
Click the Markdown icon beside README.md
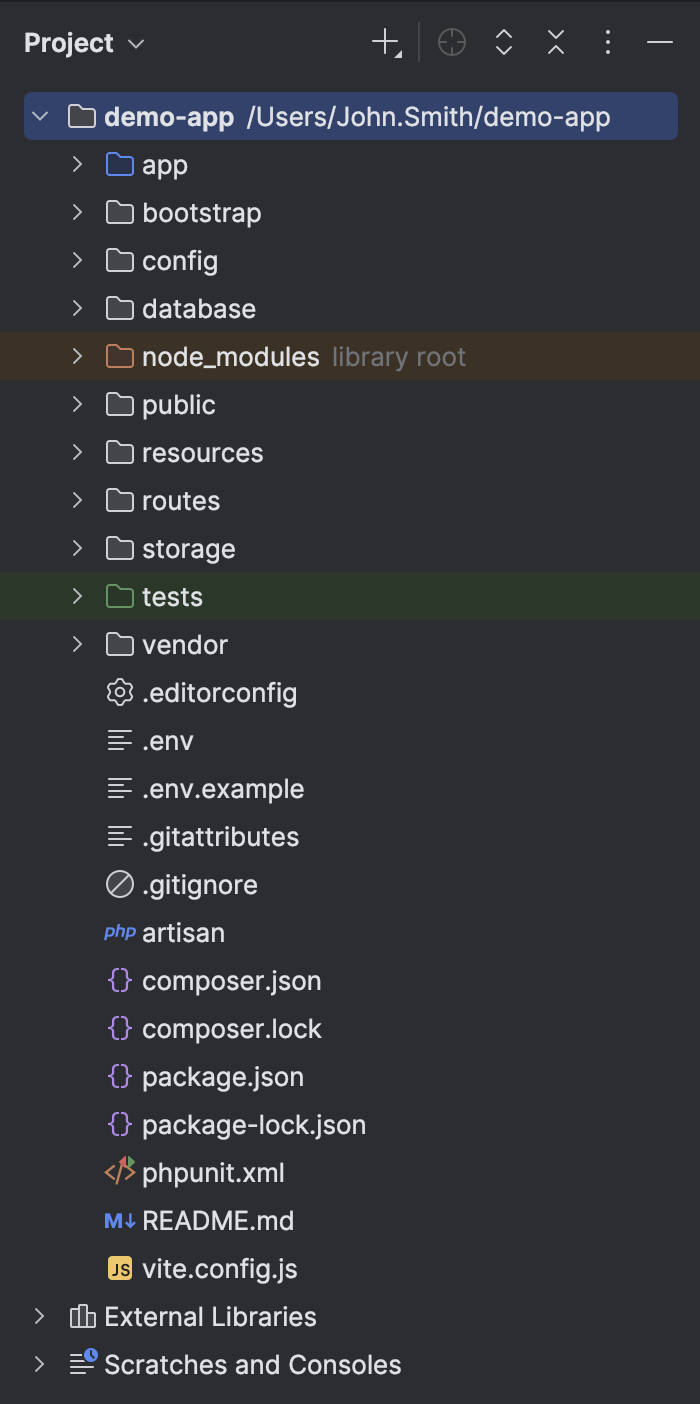tap(118, 1220)
